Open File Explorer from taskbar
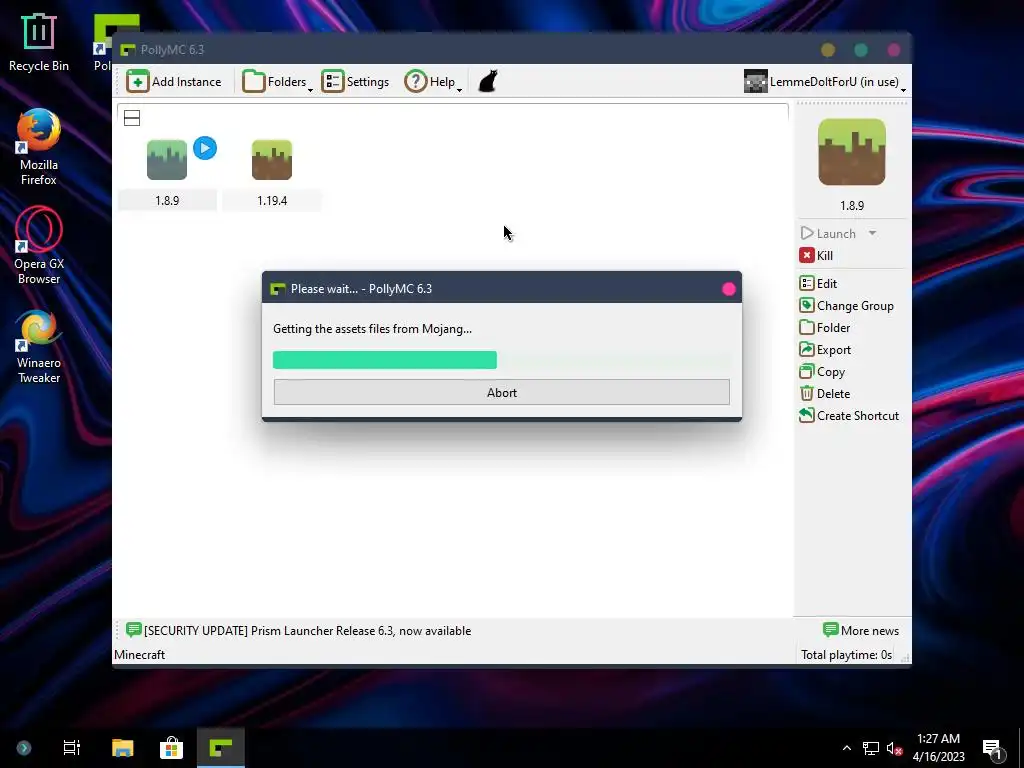This screenshot has height=768, width=1024. [x=122, y=748]
